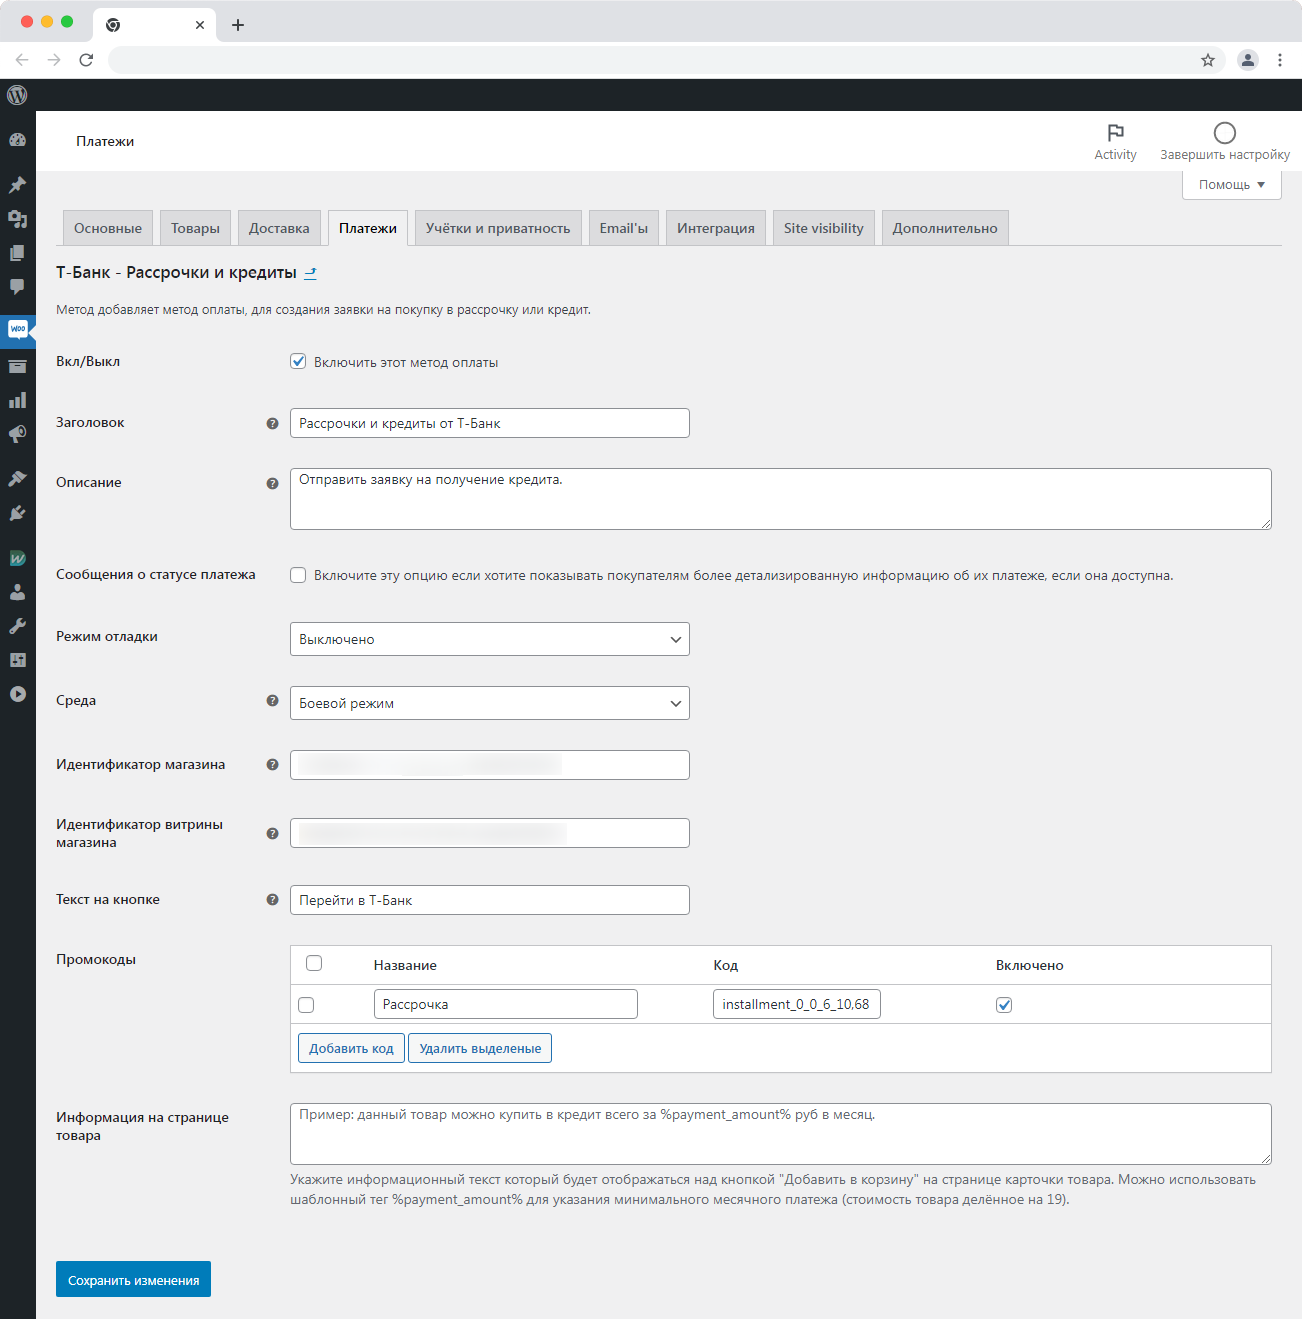The image size is (1302, 1319).
Task: Toggle Включено checkbox for Рассрочка
Action: click(1004, 1005)
